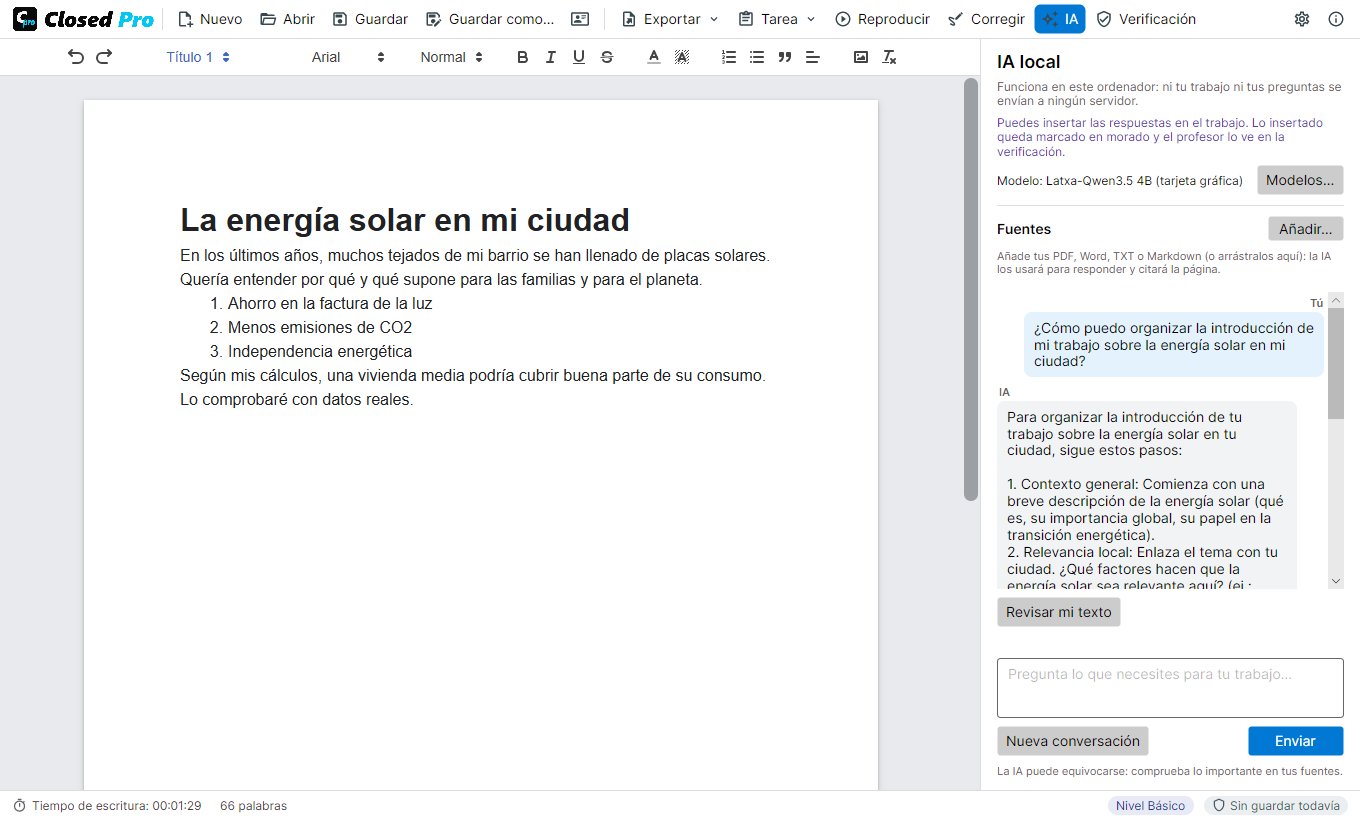Open the student ID card icon
Image resolution: width=1360 pixels, height=820 pixels.
point(580,19)
